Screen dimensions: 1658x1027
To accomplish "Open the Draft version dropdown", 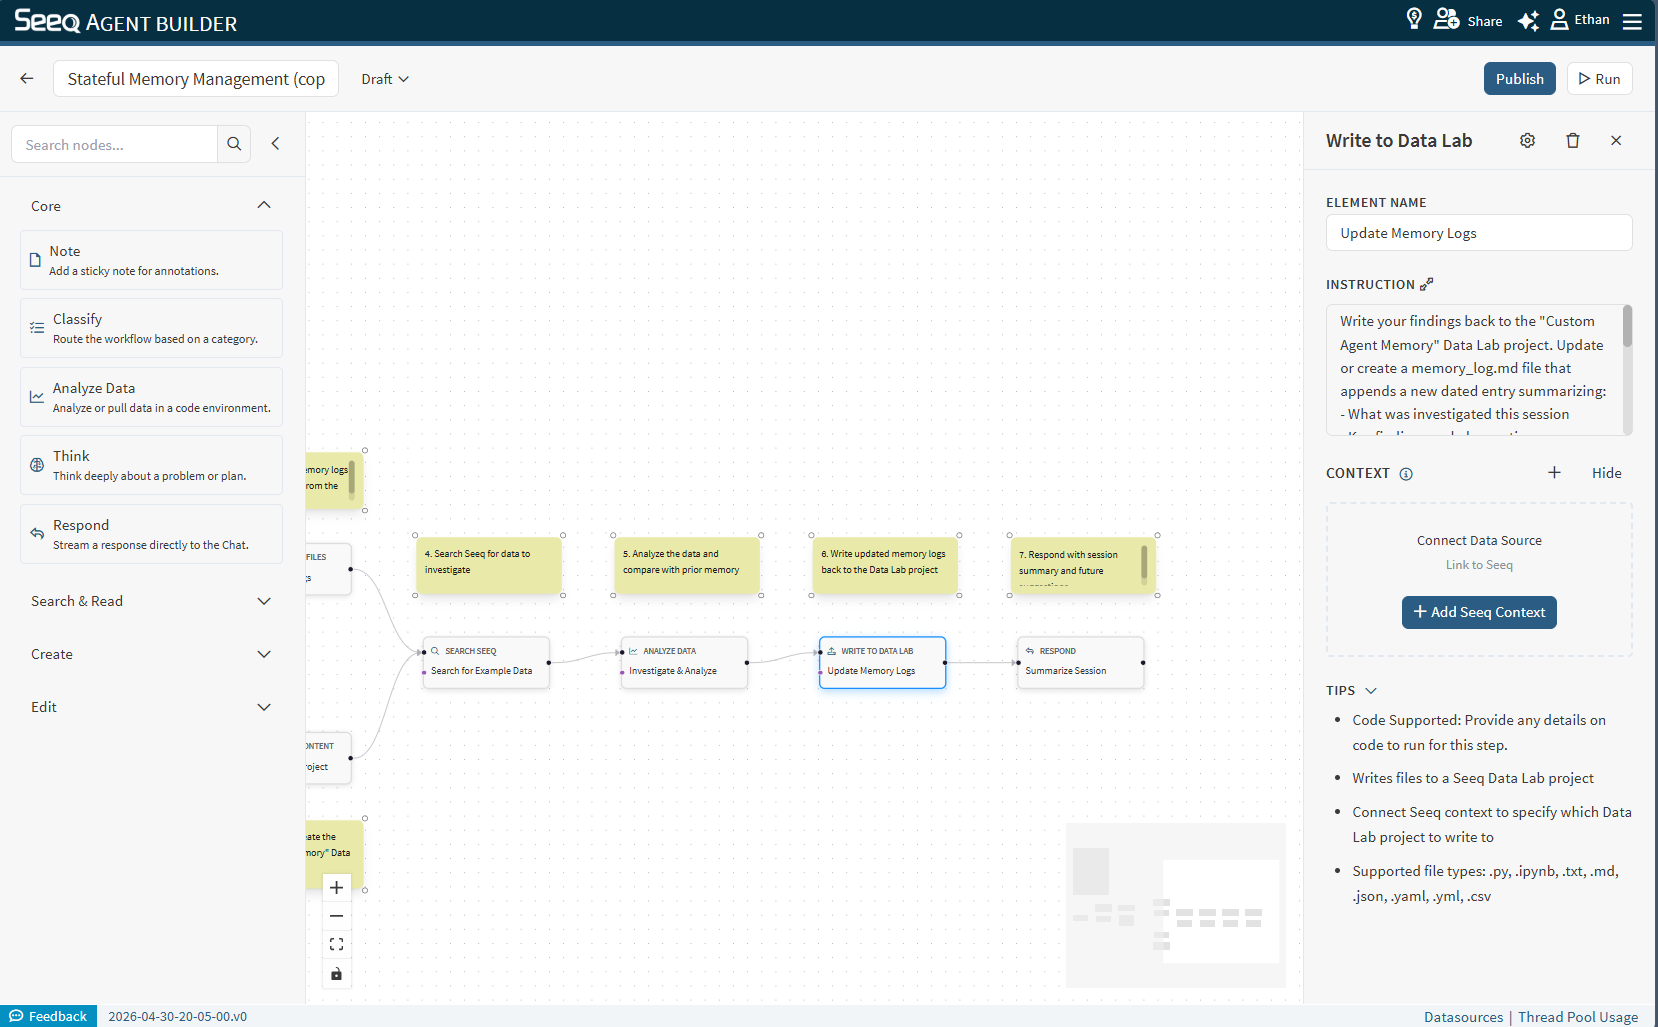I will (385, 79).
